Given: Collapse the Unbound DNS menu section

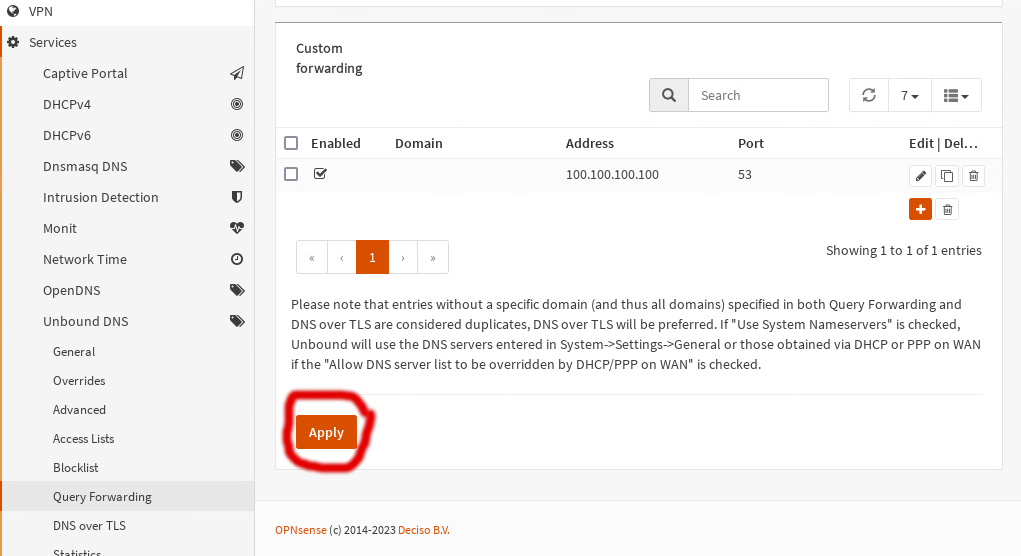Looking at the screenshot, I should pyautogui.click(x=85, y=321).
